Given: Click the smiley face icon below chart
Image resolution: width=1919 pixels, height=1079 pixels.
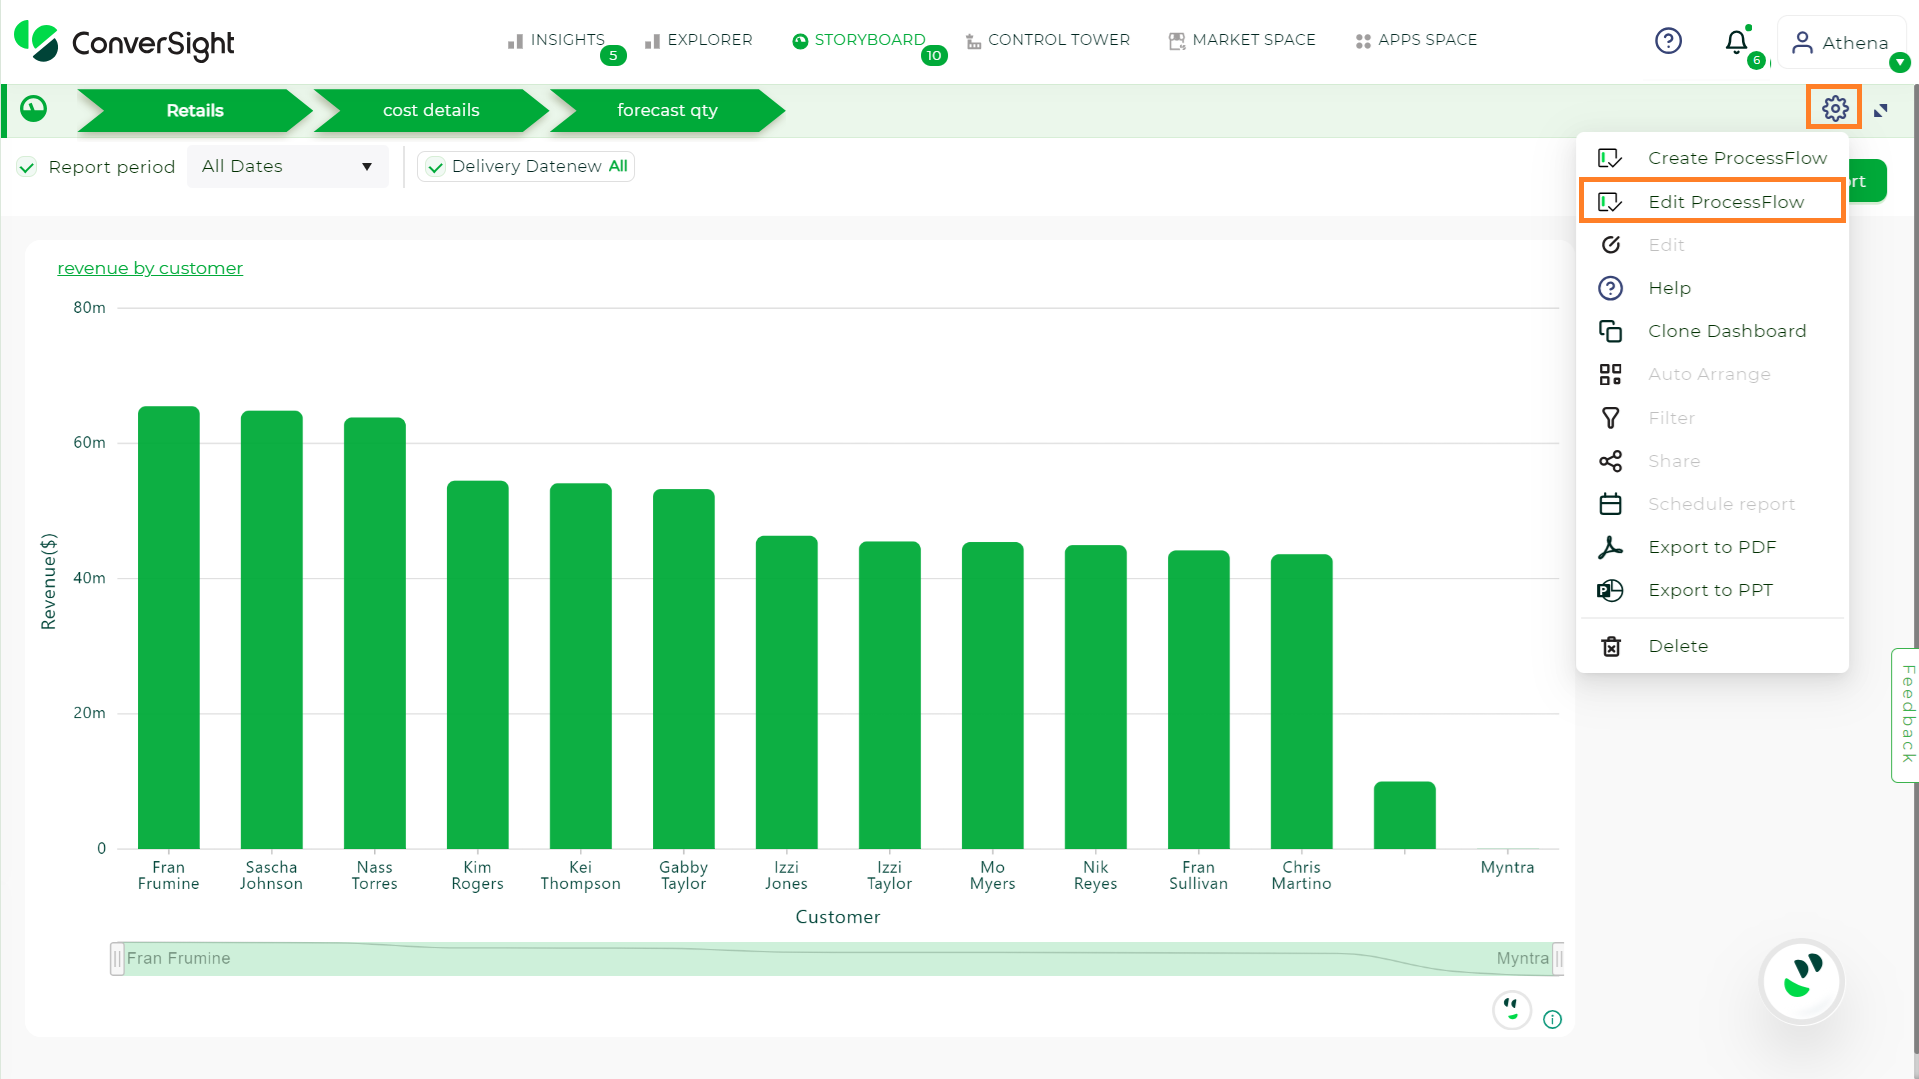Looking at the screenshot, I should click(1512, 1009).
